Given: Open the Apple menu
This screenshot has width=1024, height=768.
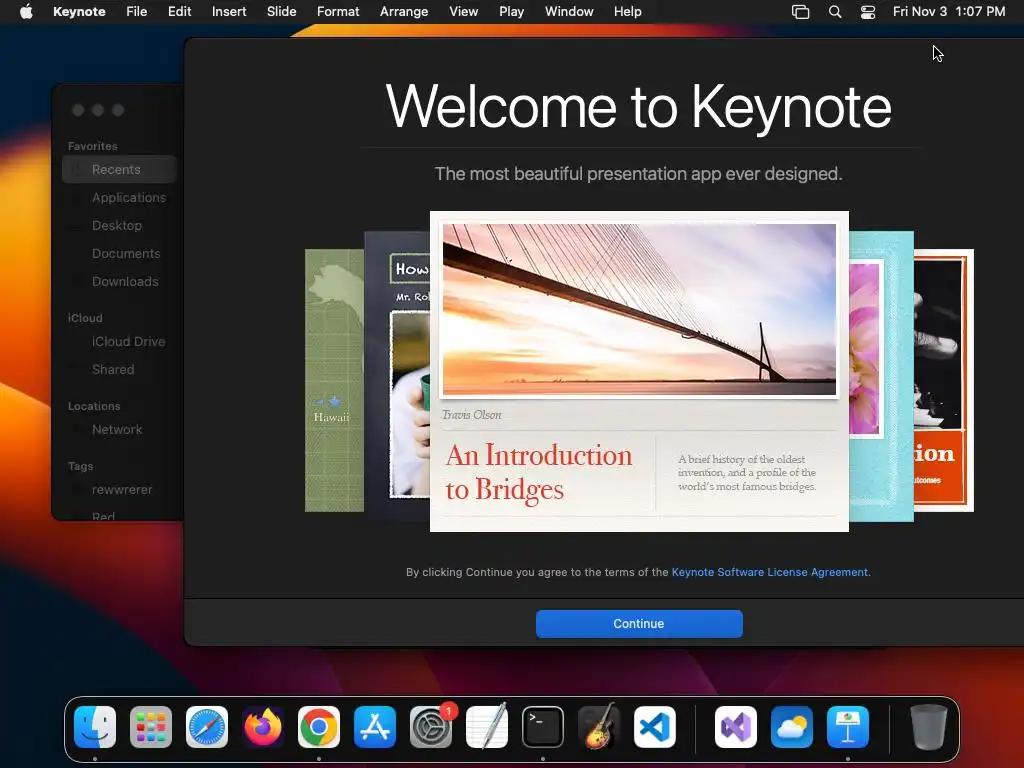Looking at the screenshot, I should click(26, 12).
